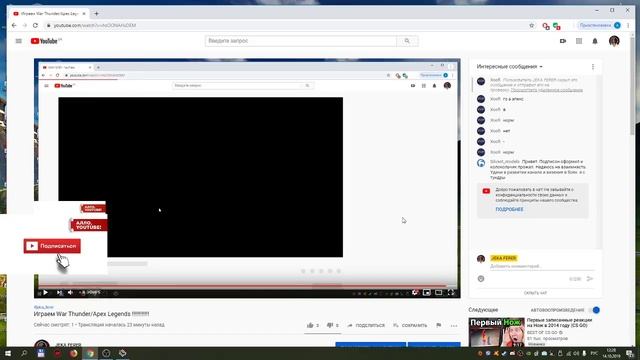This screenshot has height=360, width=640.
Task: Open the chat three-dot options menu
Action: pyautogui.click(x=593, y=67)
